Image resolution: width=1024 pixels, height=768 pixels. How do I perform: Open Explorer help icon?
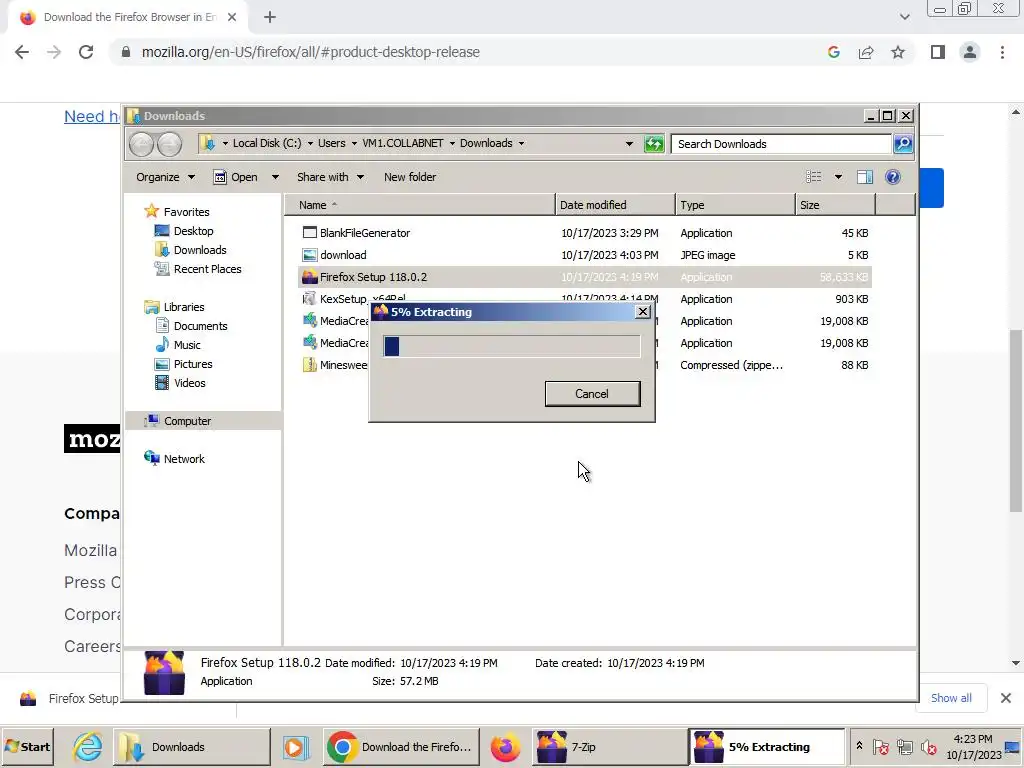893,177
